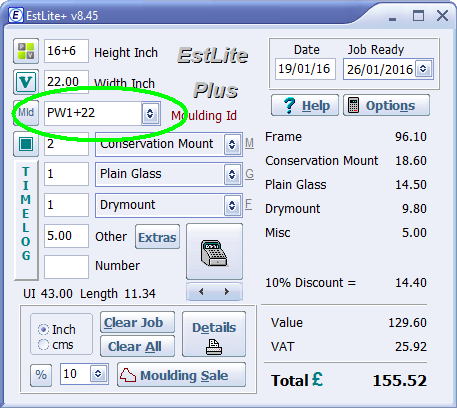Viewport: 457px width, 408px height.
Task: Click the 10% Discount amount 14.40
Action: click(x=411, y=283)
